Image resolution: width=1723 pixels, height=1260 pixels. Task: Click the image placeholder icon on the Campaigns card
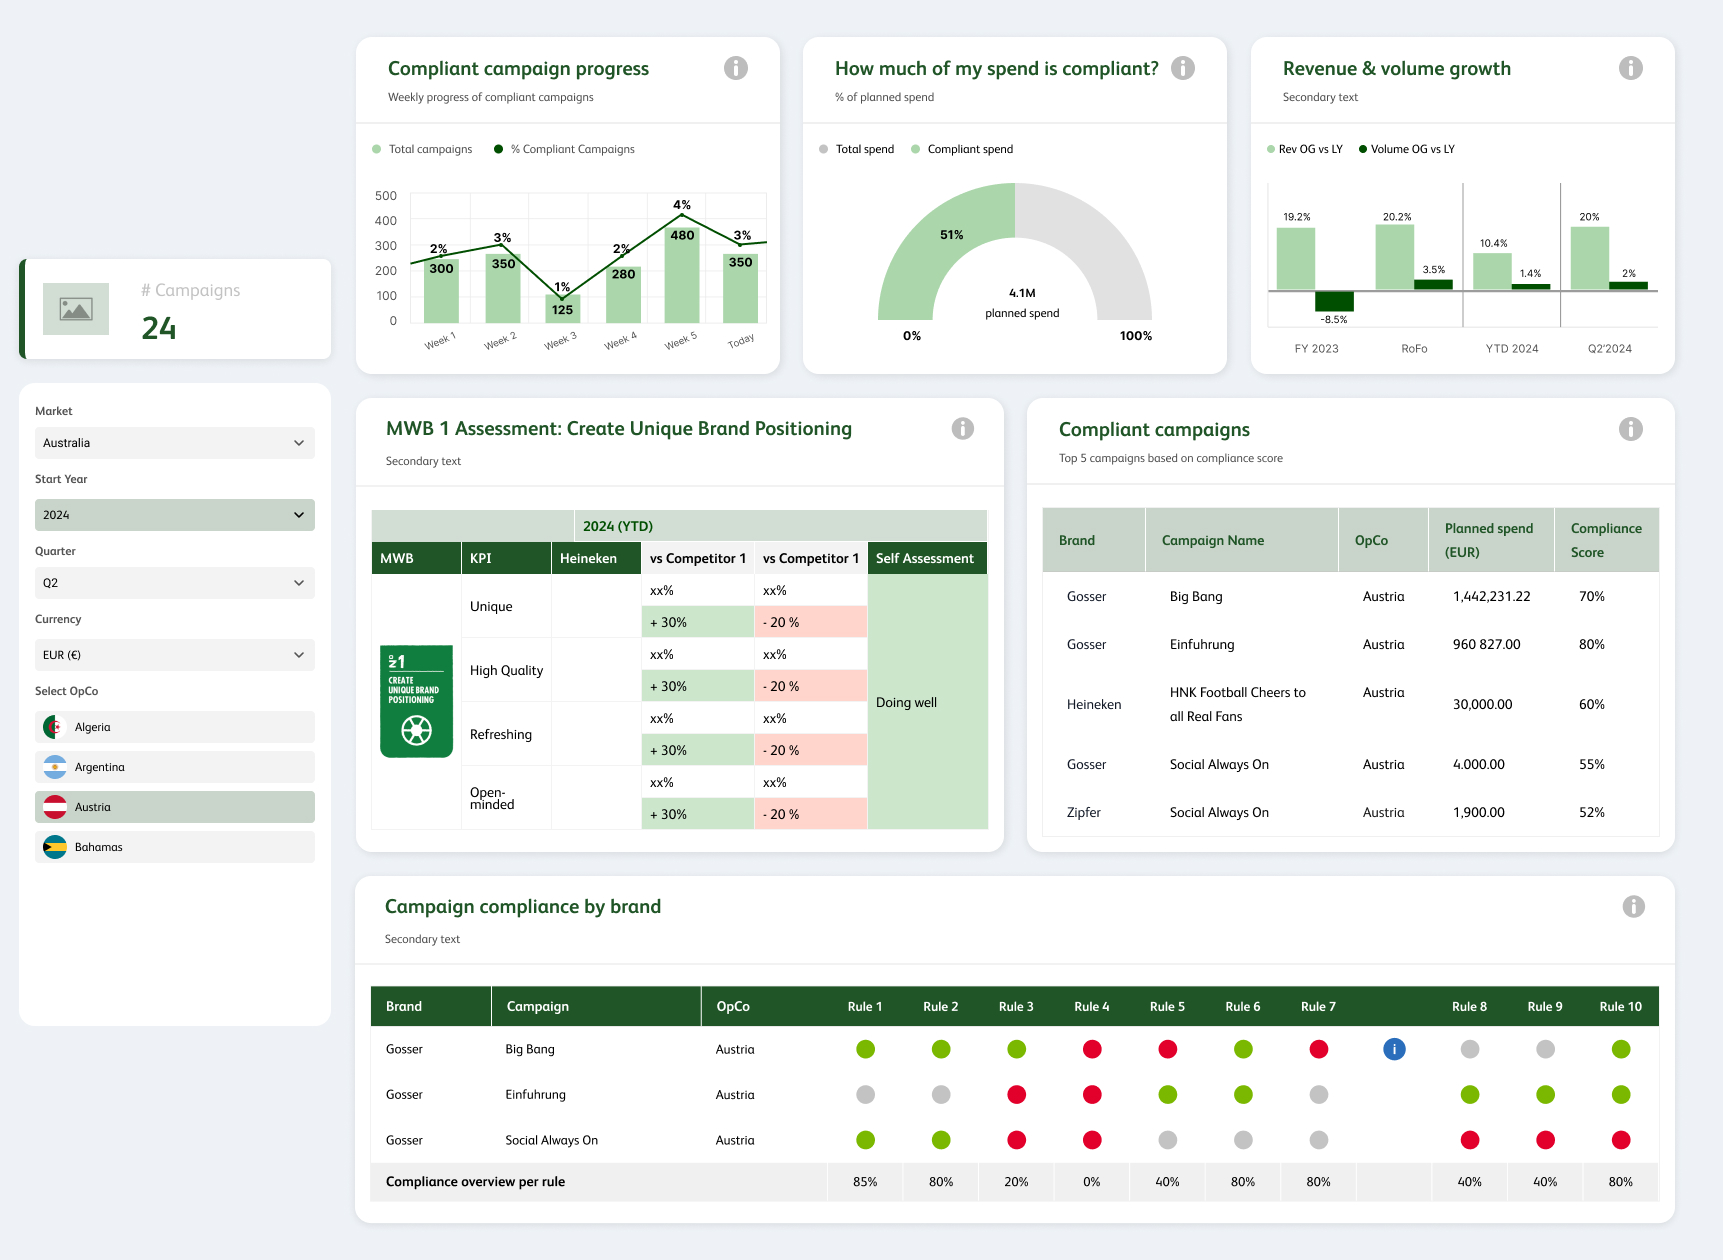[76, 308]
